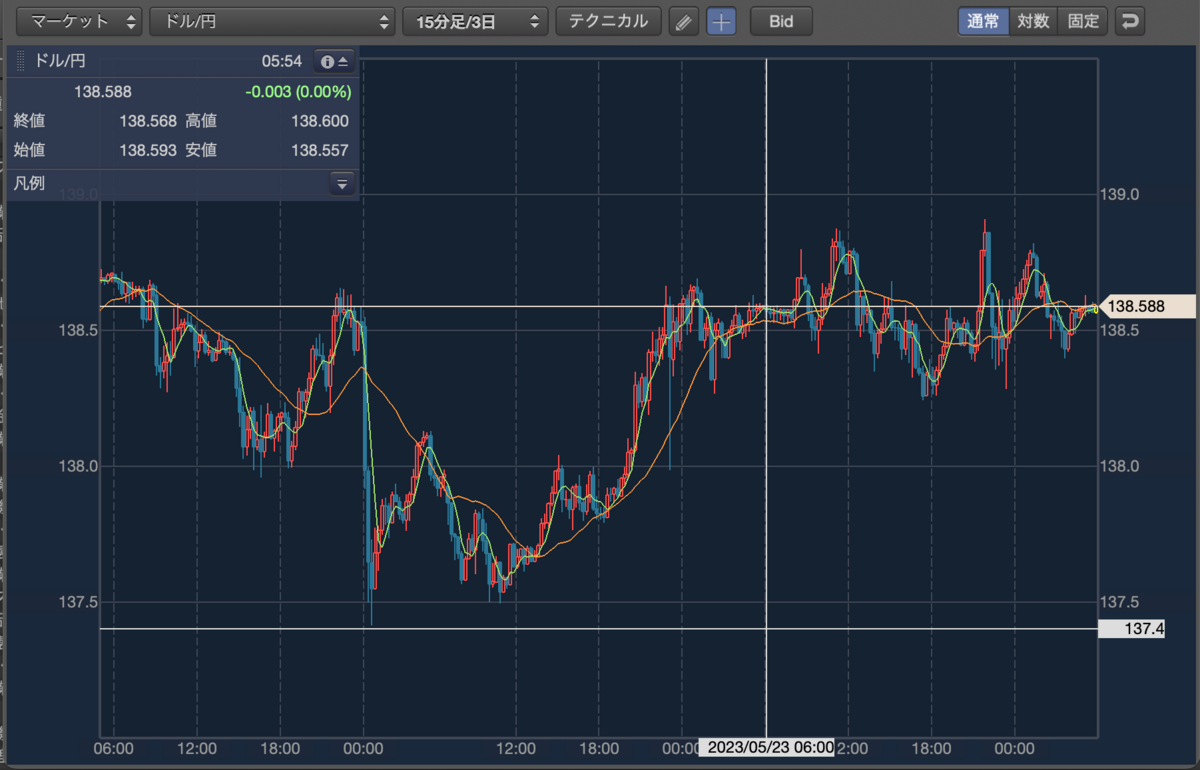Open the マーケット dropdown
The height and width of the screenshot is (770, 1200).
coord(79,21)
